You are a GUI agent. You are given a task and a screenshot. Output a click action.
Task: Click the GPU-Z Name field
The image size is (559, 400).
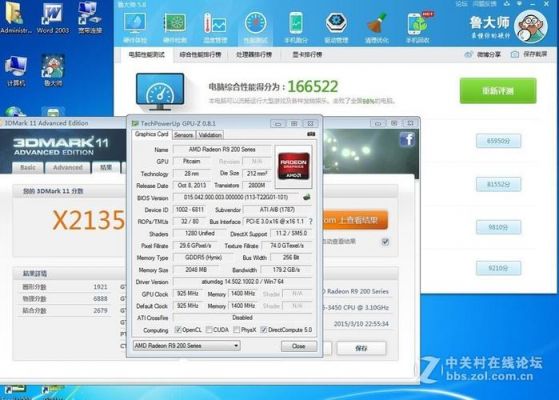point(222,149)
